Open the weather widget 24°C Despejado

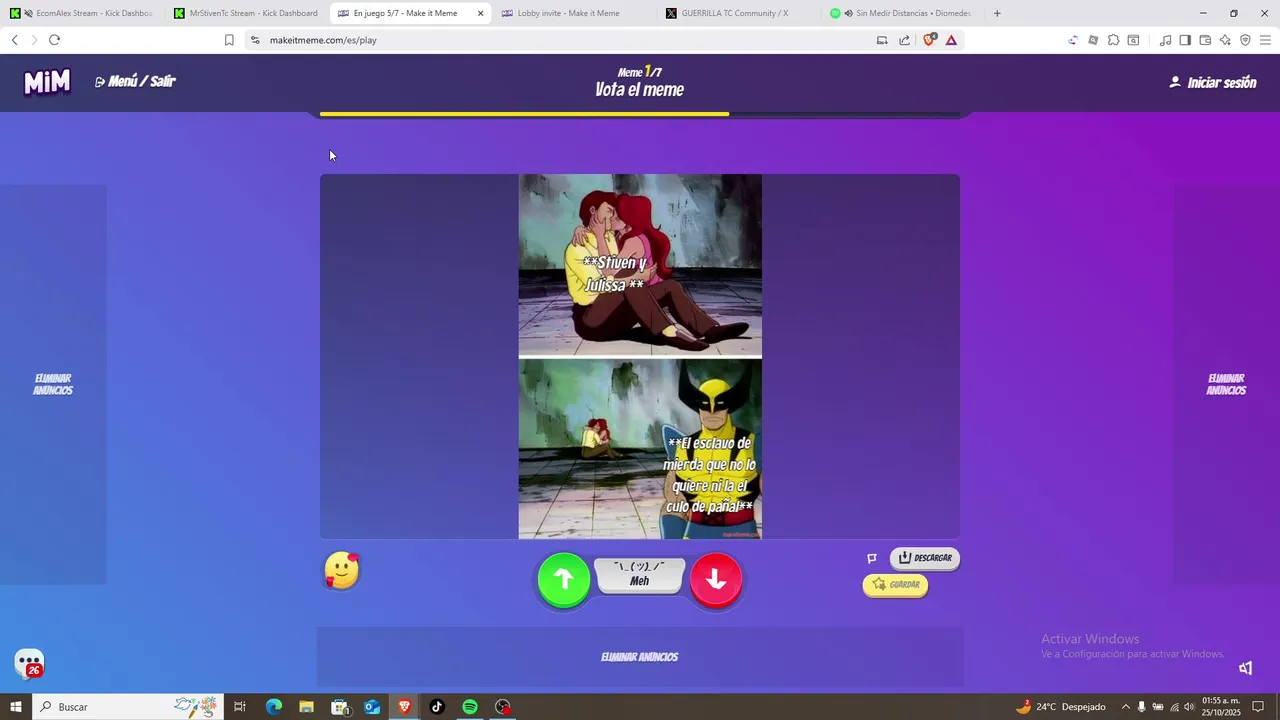point(1061,707)
